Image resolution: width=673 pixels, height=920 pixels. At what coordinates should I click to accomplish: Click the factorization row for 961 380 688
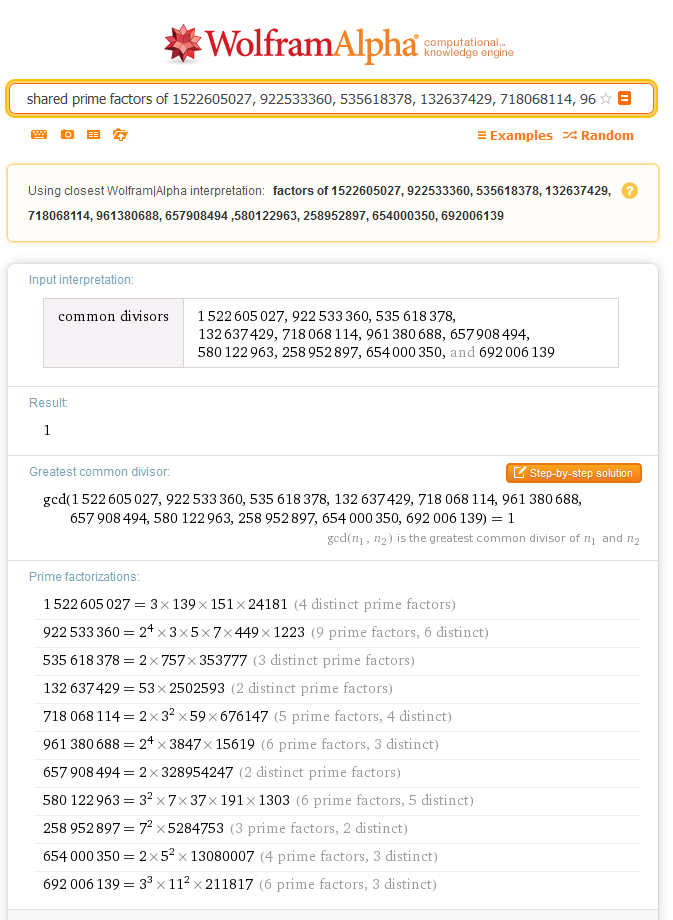click(x=337, y=745)
